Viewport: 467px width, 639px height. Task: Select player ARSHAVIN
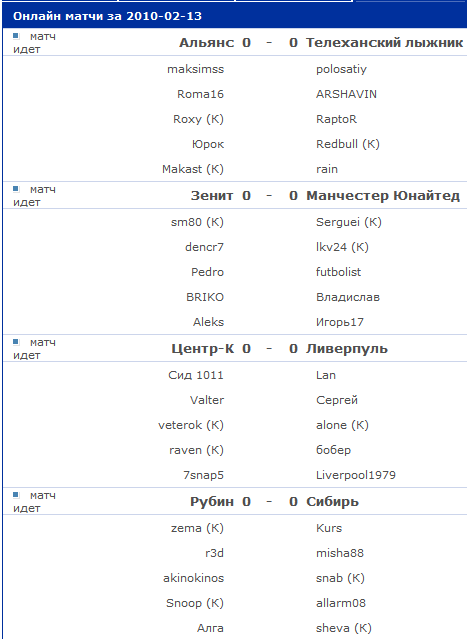click(x=346, y=94)
